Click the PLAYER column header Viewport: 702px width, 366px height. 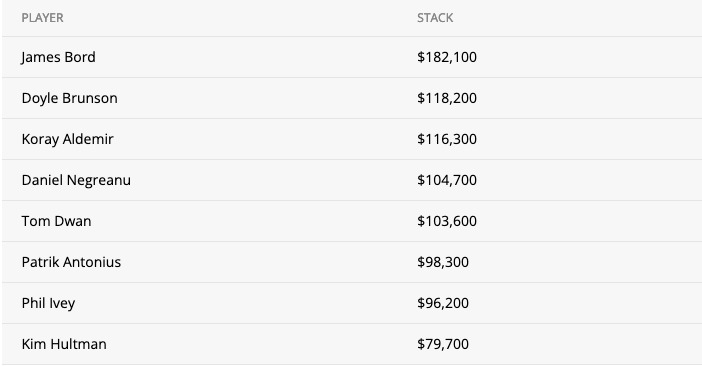click(x=43, y=18)
